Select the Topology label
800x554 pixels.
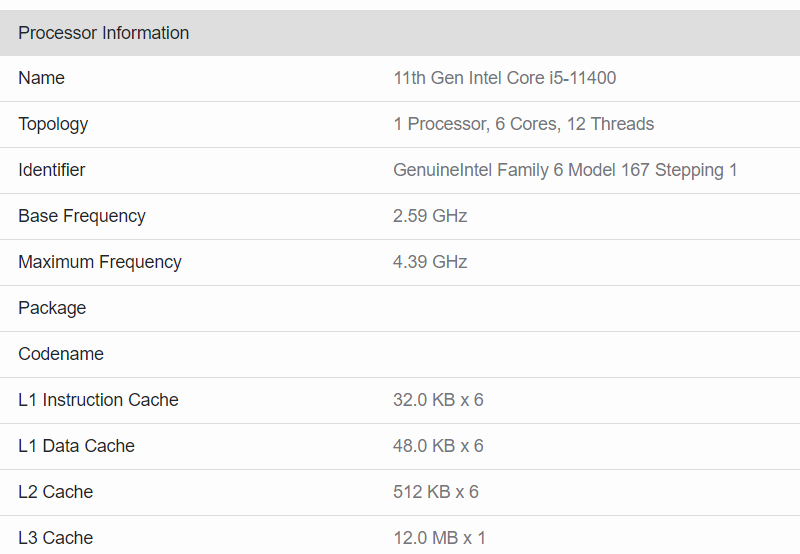(x=53, y=124)
